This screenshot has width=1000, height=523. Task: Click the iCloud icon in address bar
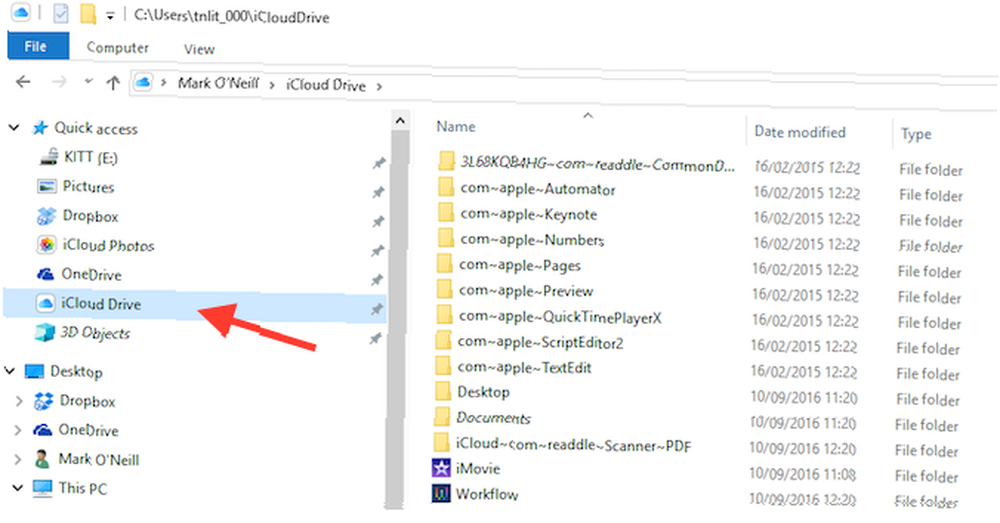coord(143,82)
